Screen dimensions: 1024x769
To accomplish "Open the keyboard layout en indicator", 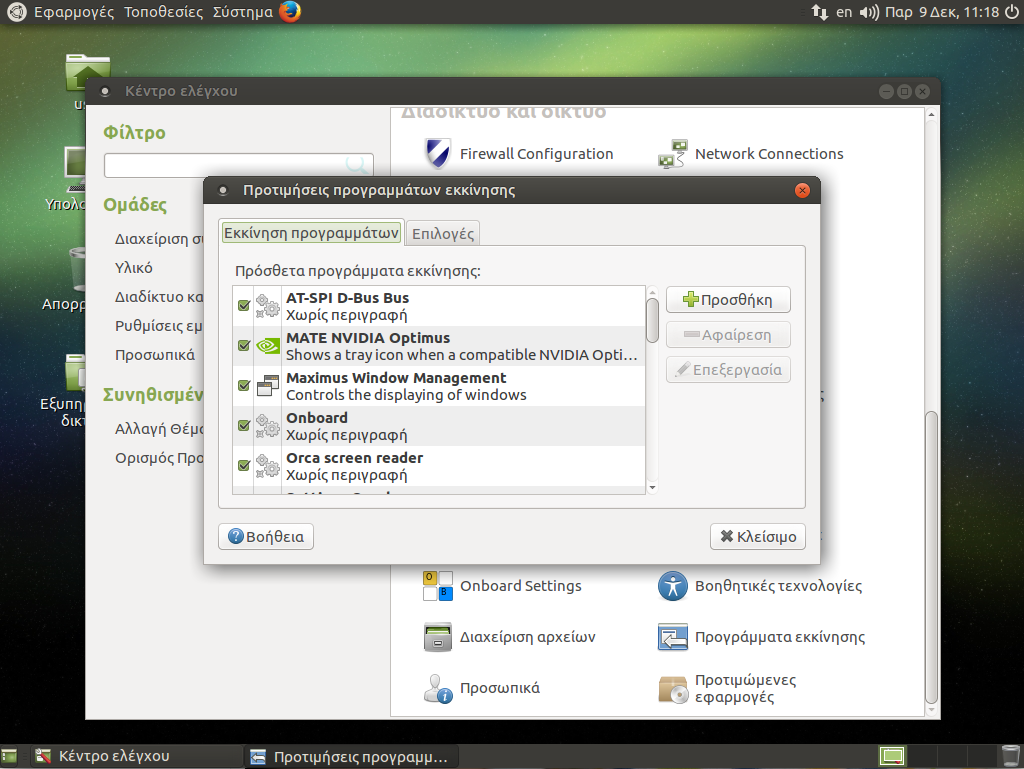I will pyautogui.click(x=844, y=12).
